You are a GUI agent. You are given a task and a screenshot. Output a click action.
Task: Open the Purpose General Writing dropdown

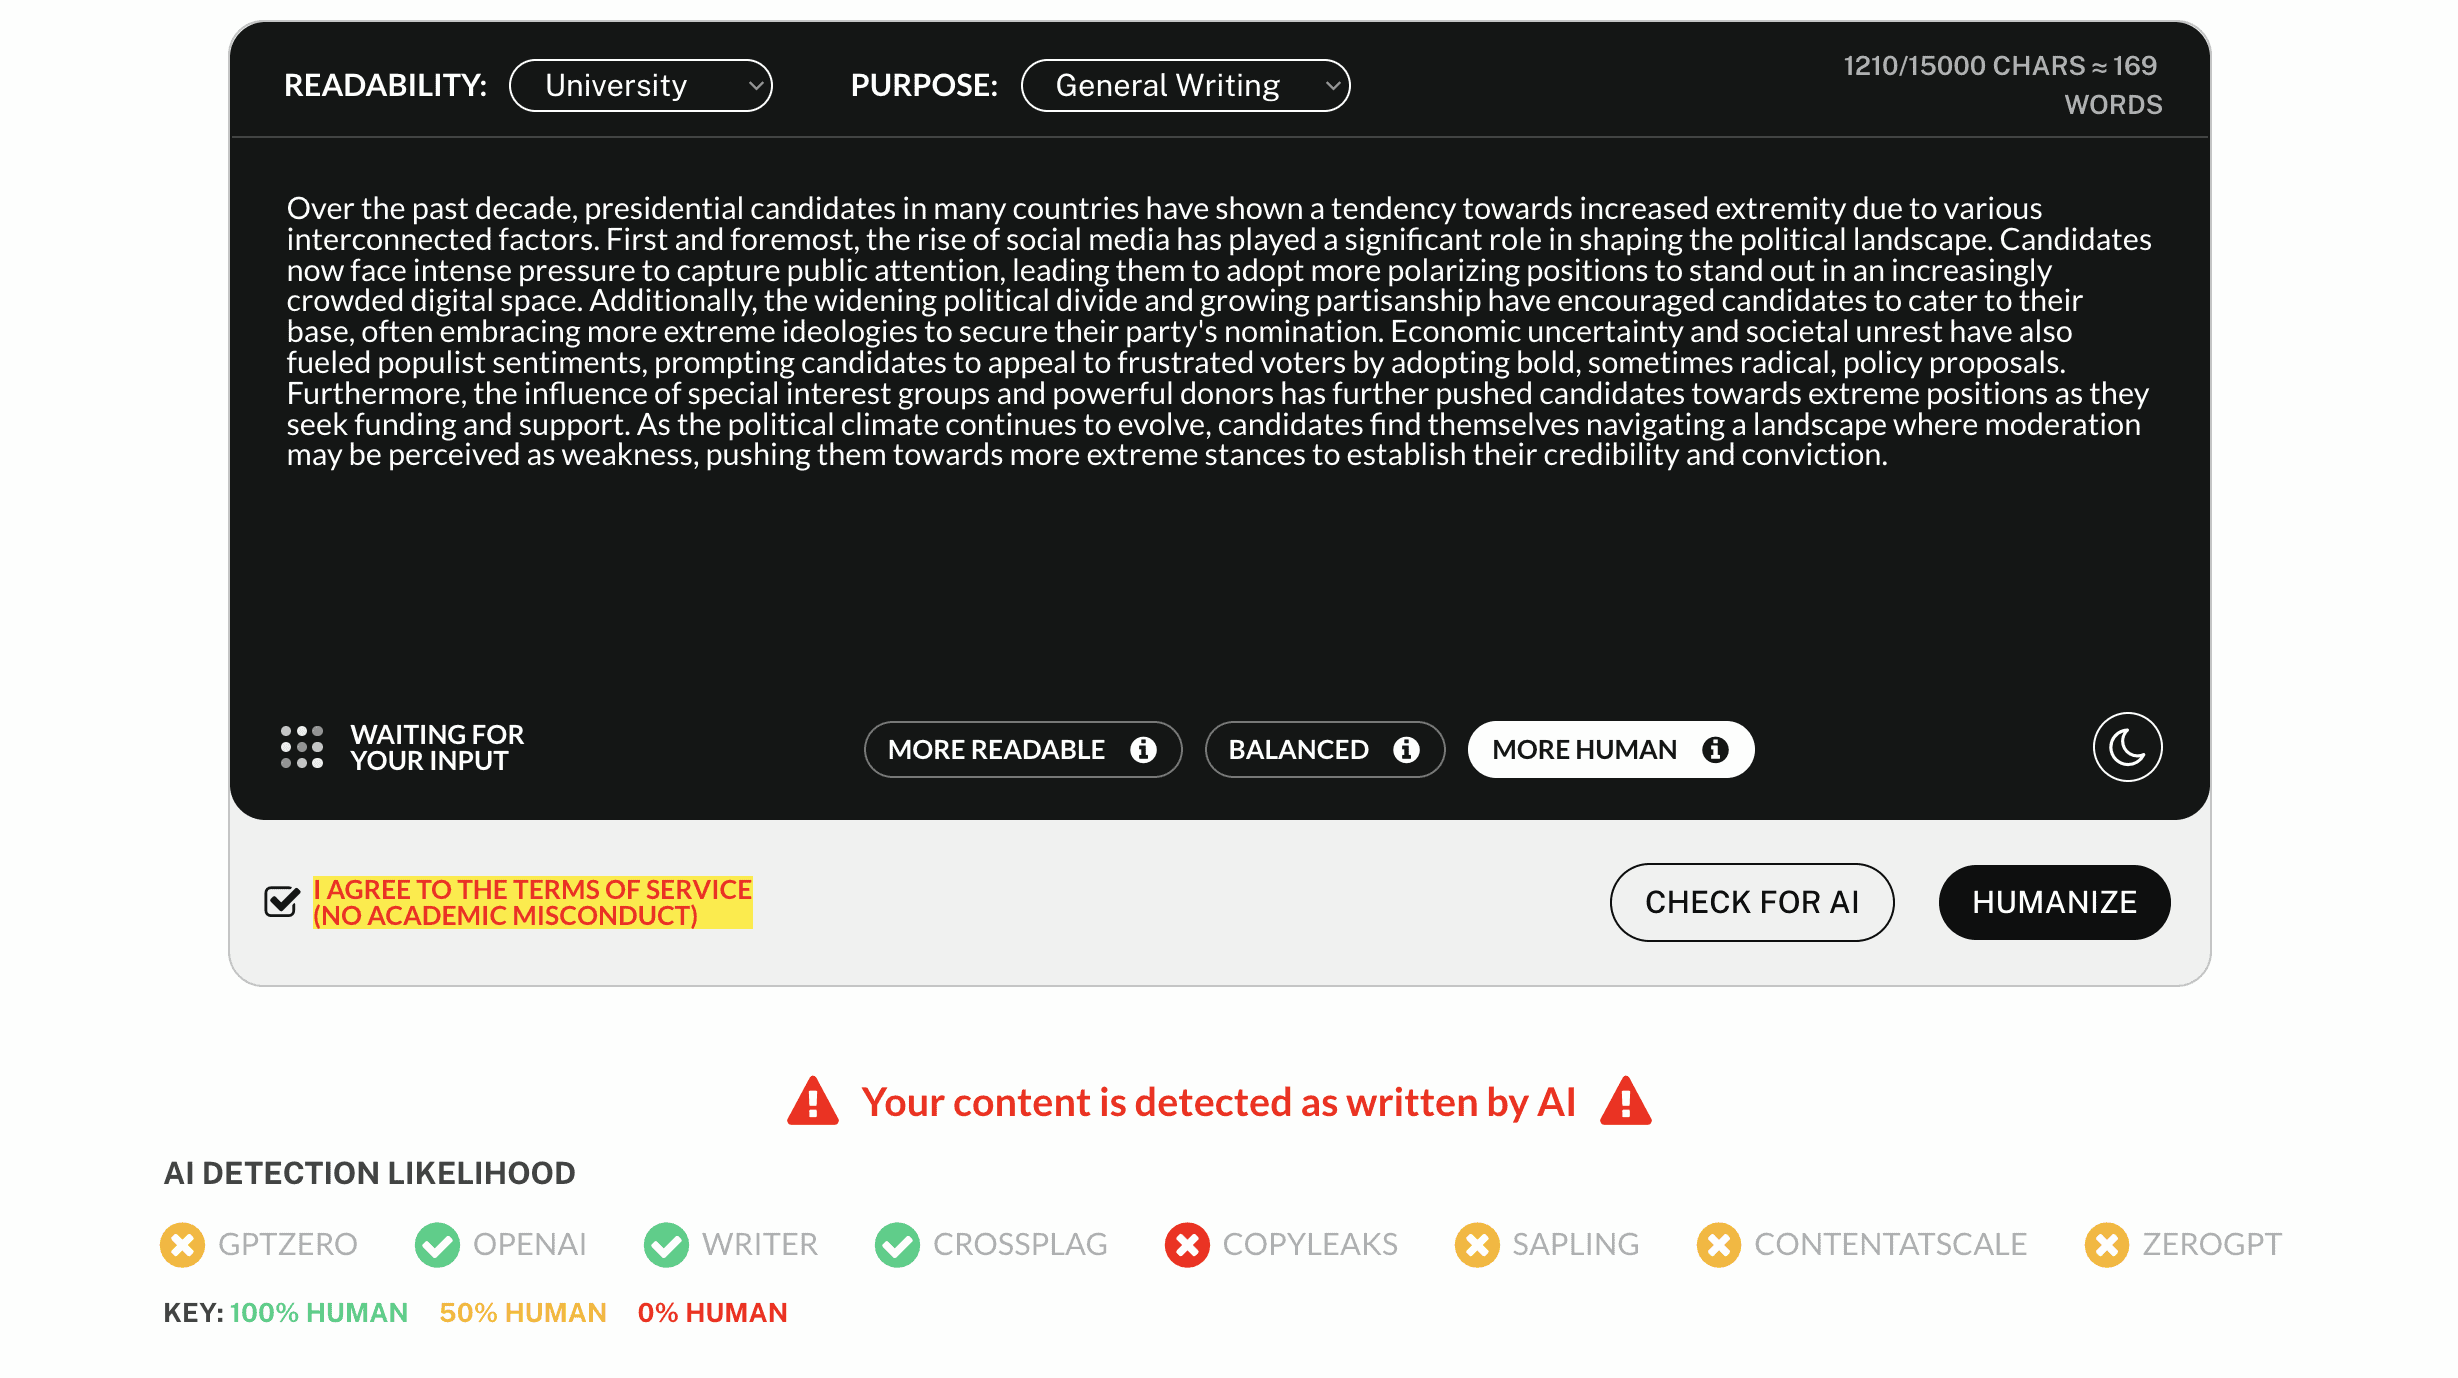pyautogui.click(x=1185, y=85)
